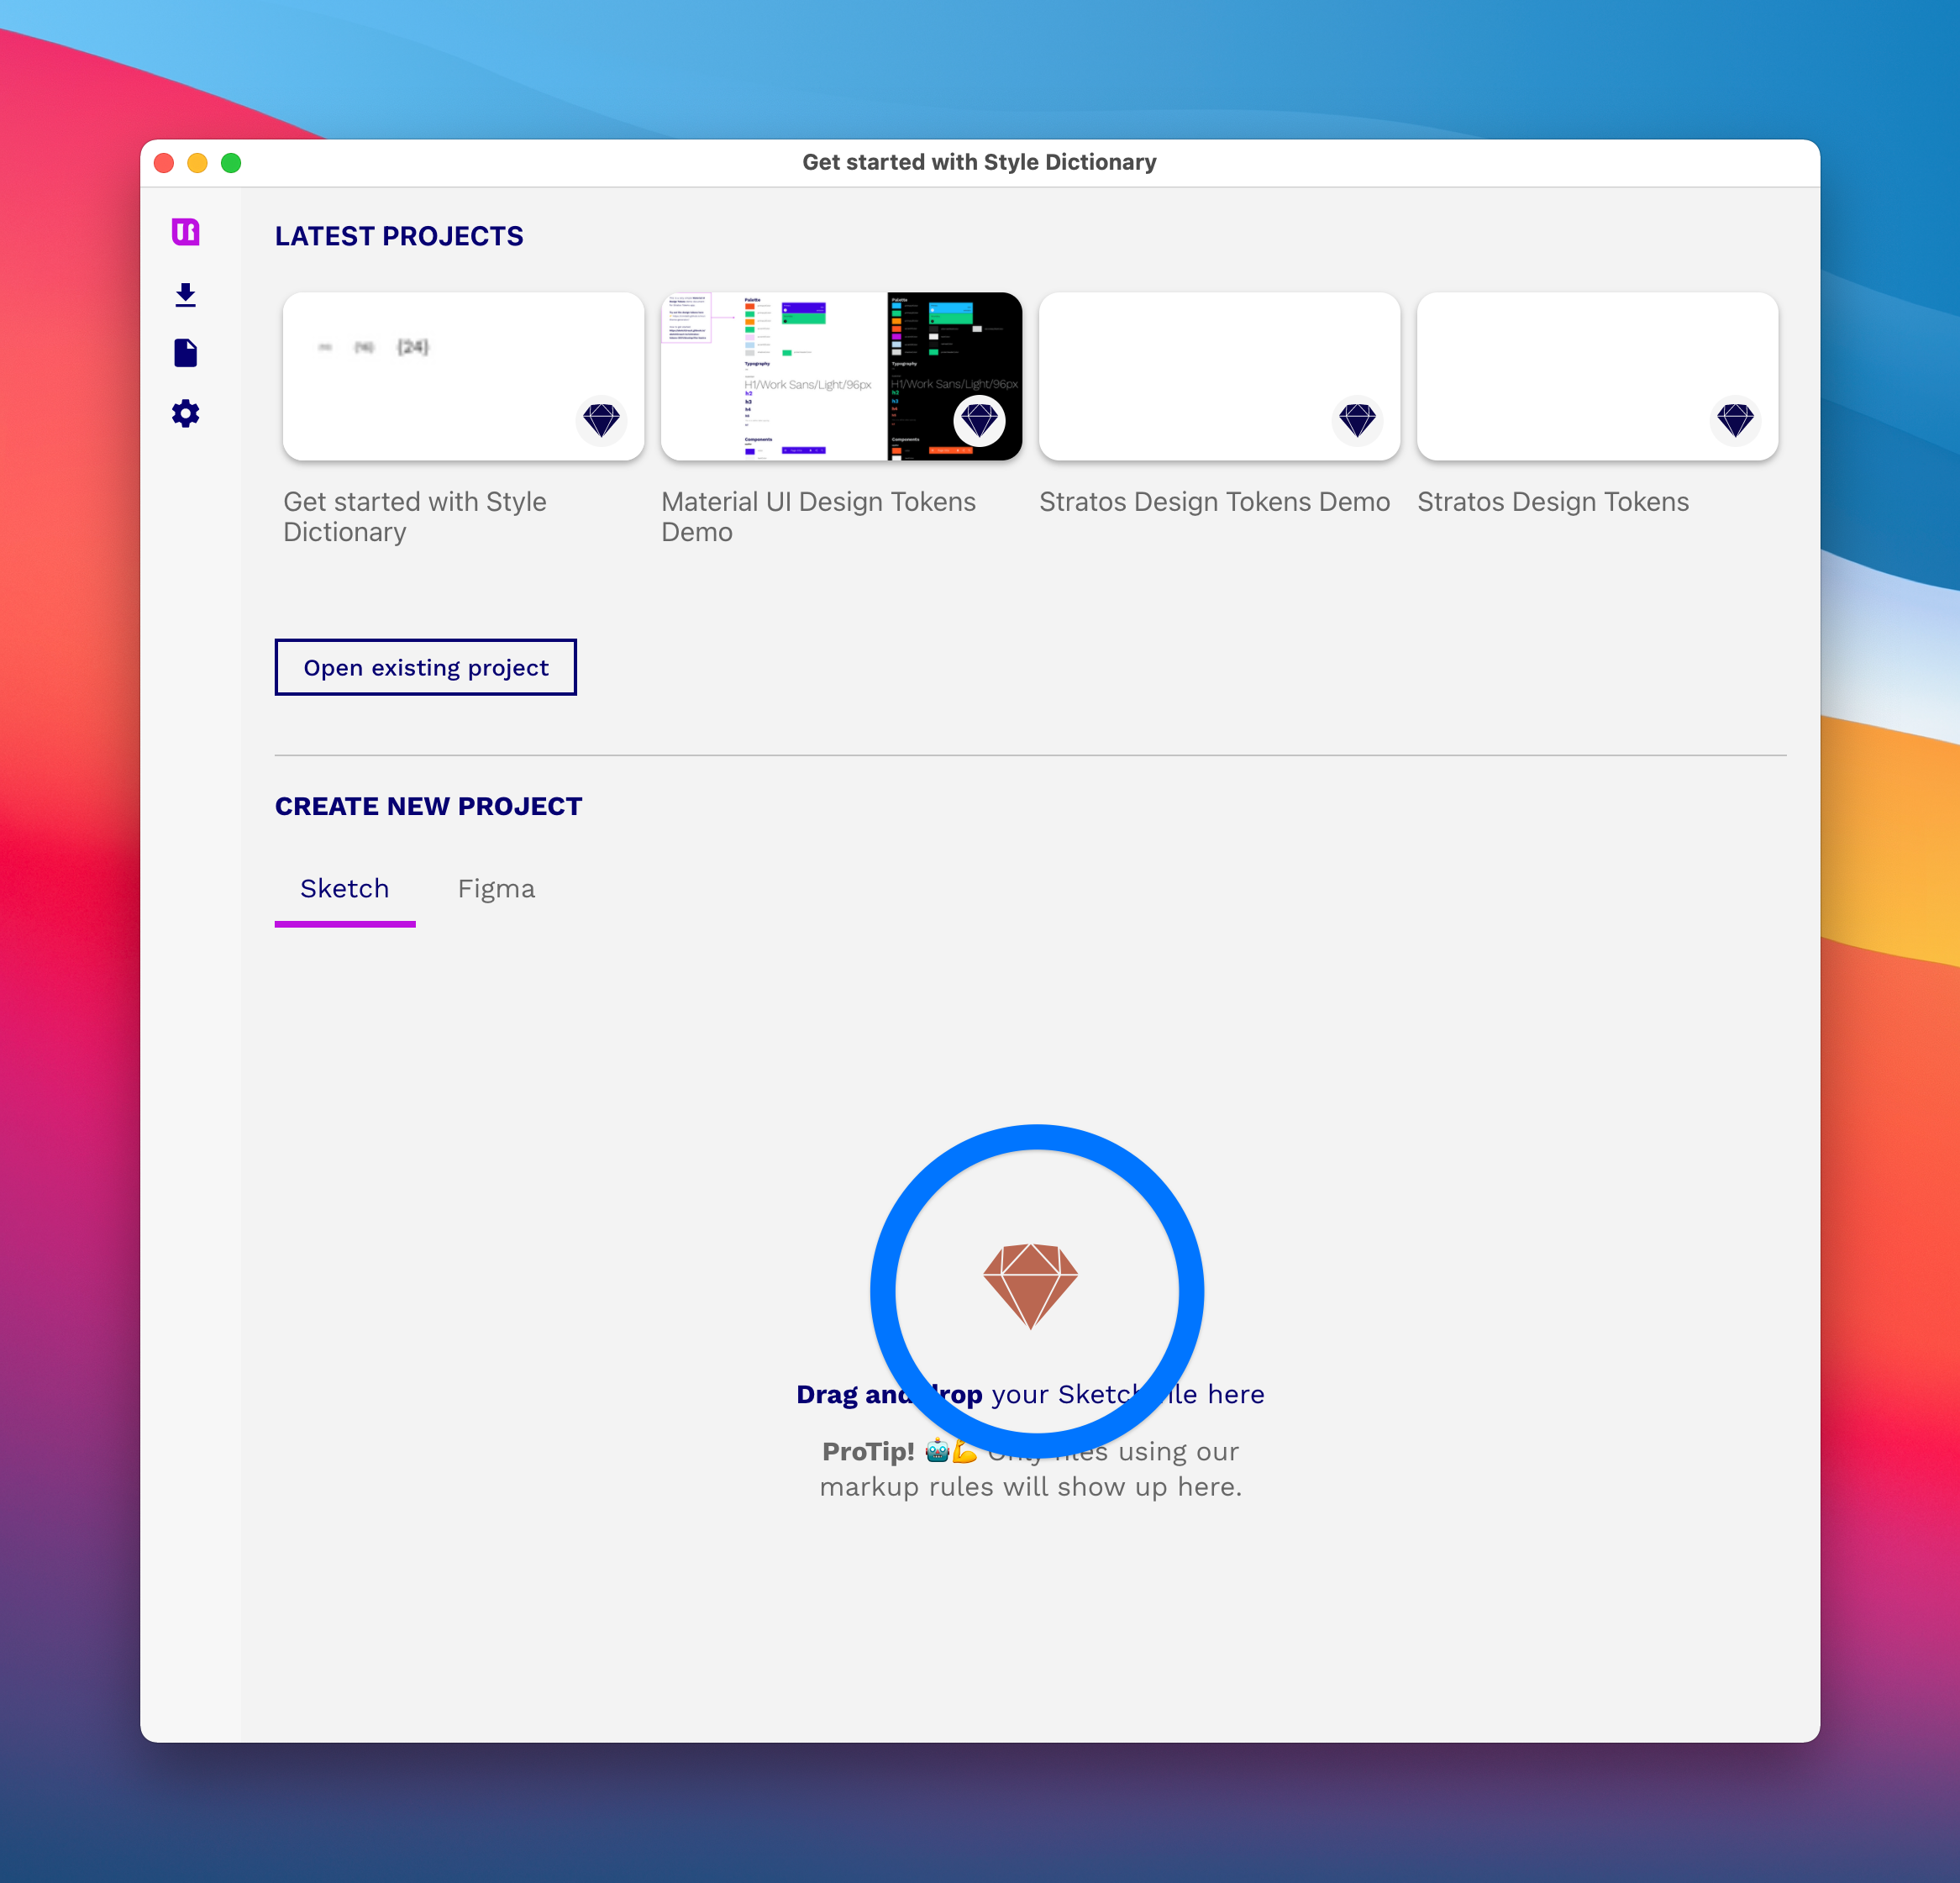Click Sketch diamond badge on Stratos Demo card

[1357, 420]
